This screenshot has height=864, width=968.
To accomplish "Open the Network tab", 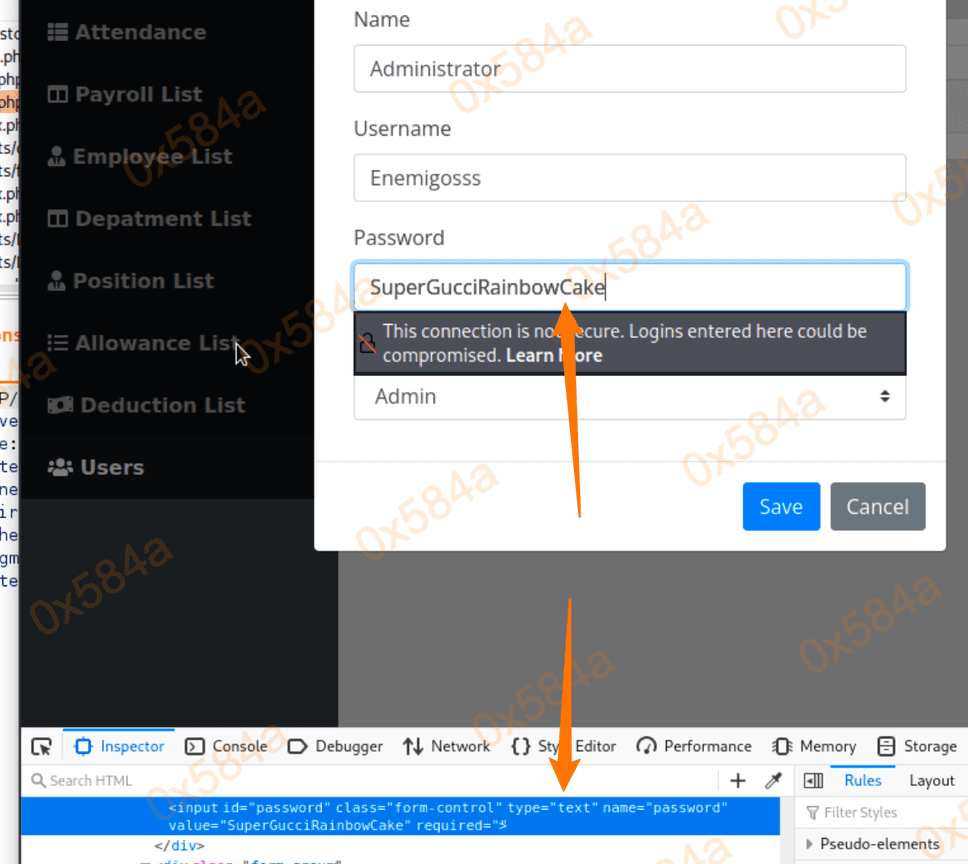I will coord(446,746).
